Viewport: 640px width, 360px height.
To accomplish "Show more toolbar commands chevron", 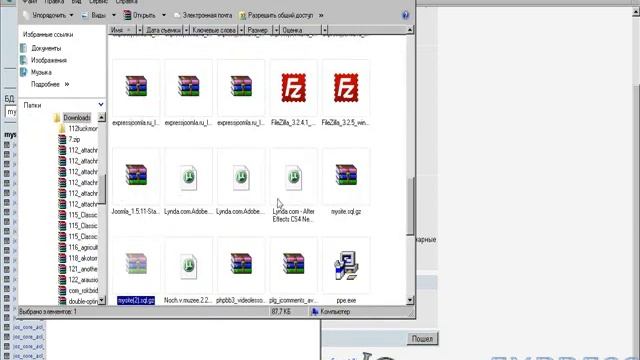I will click(321, 15).
